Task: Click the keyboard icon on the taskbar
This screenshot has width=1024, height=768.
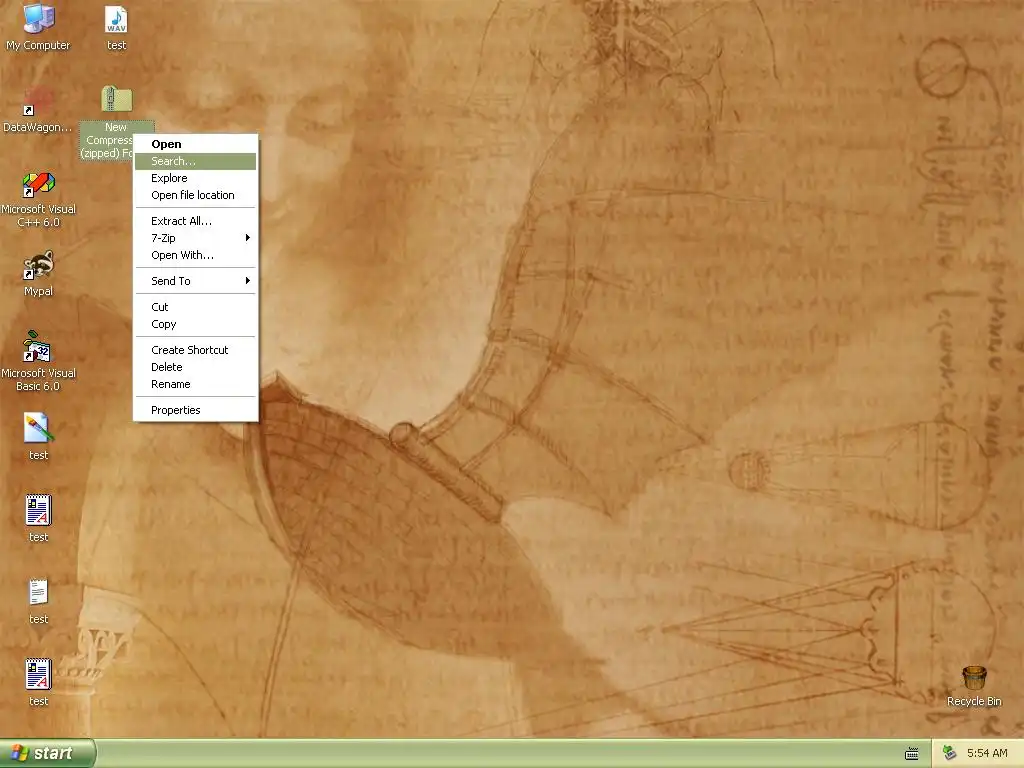Action: coord(912,754)
